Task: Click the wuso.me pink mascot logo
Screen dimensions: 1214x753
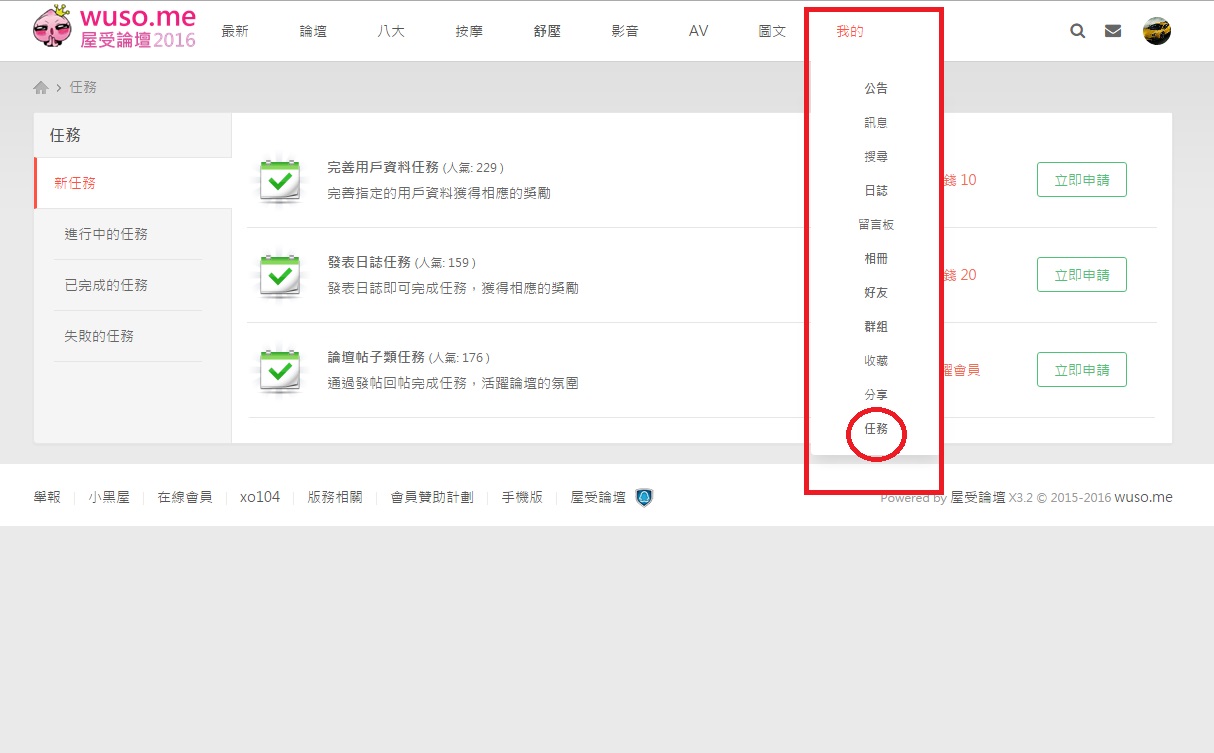Action: point(52,29)
